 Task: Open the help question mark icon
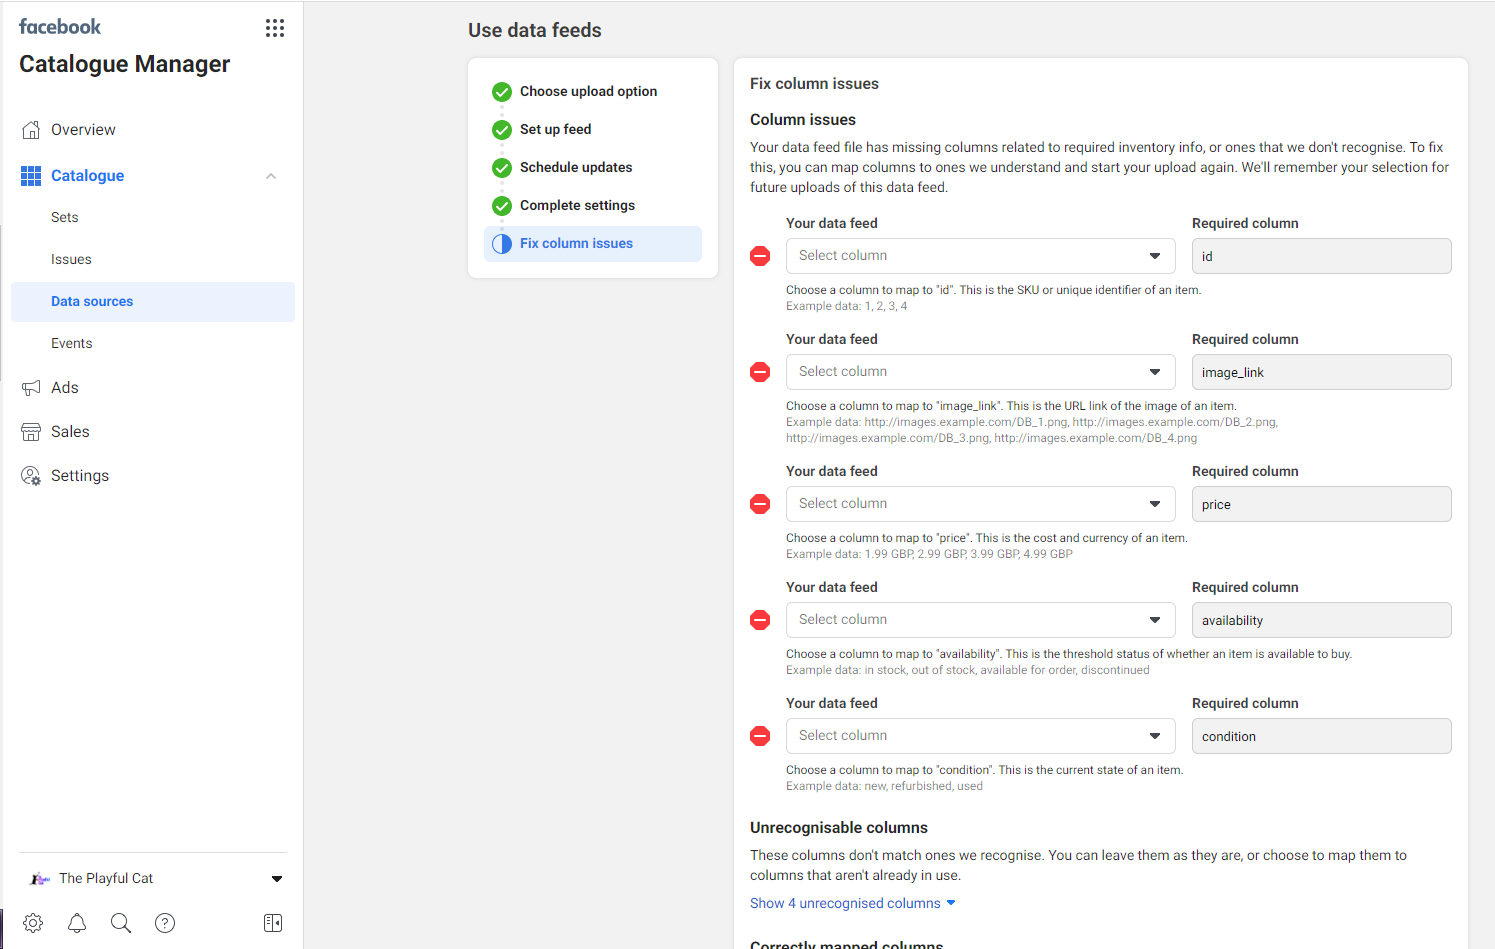click(165, 923)
